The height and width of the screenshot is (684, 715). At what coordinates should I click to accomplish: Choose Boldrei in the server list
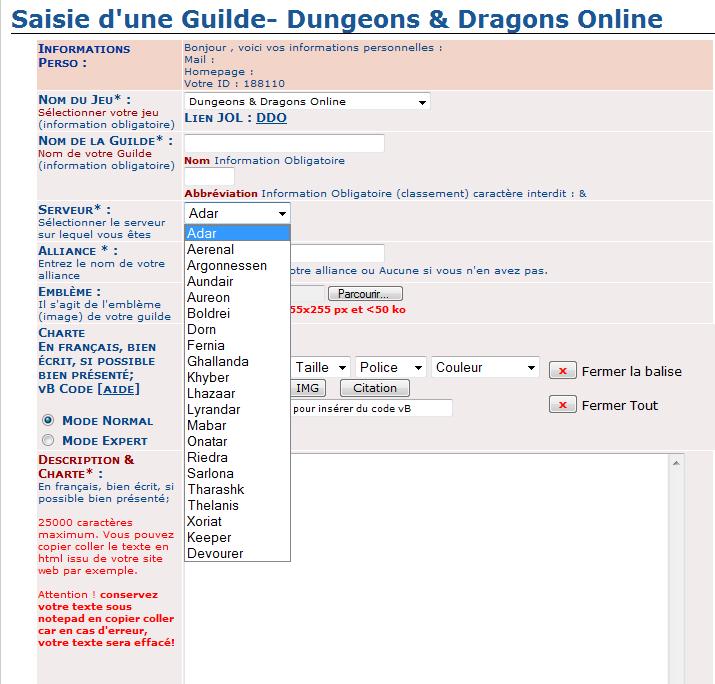click(237, 313)
